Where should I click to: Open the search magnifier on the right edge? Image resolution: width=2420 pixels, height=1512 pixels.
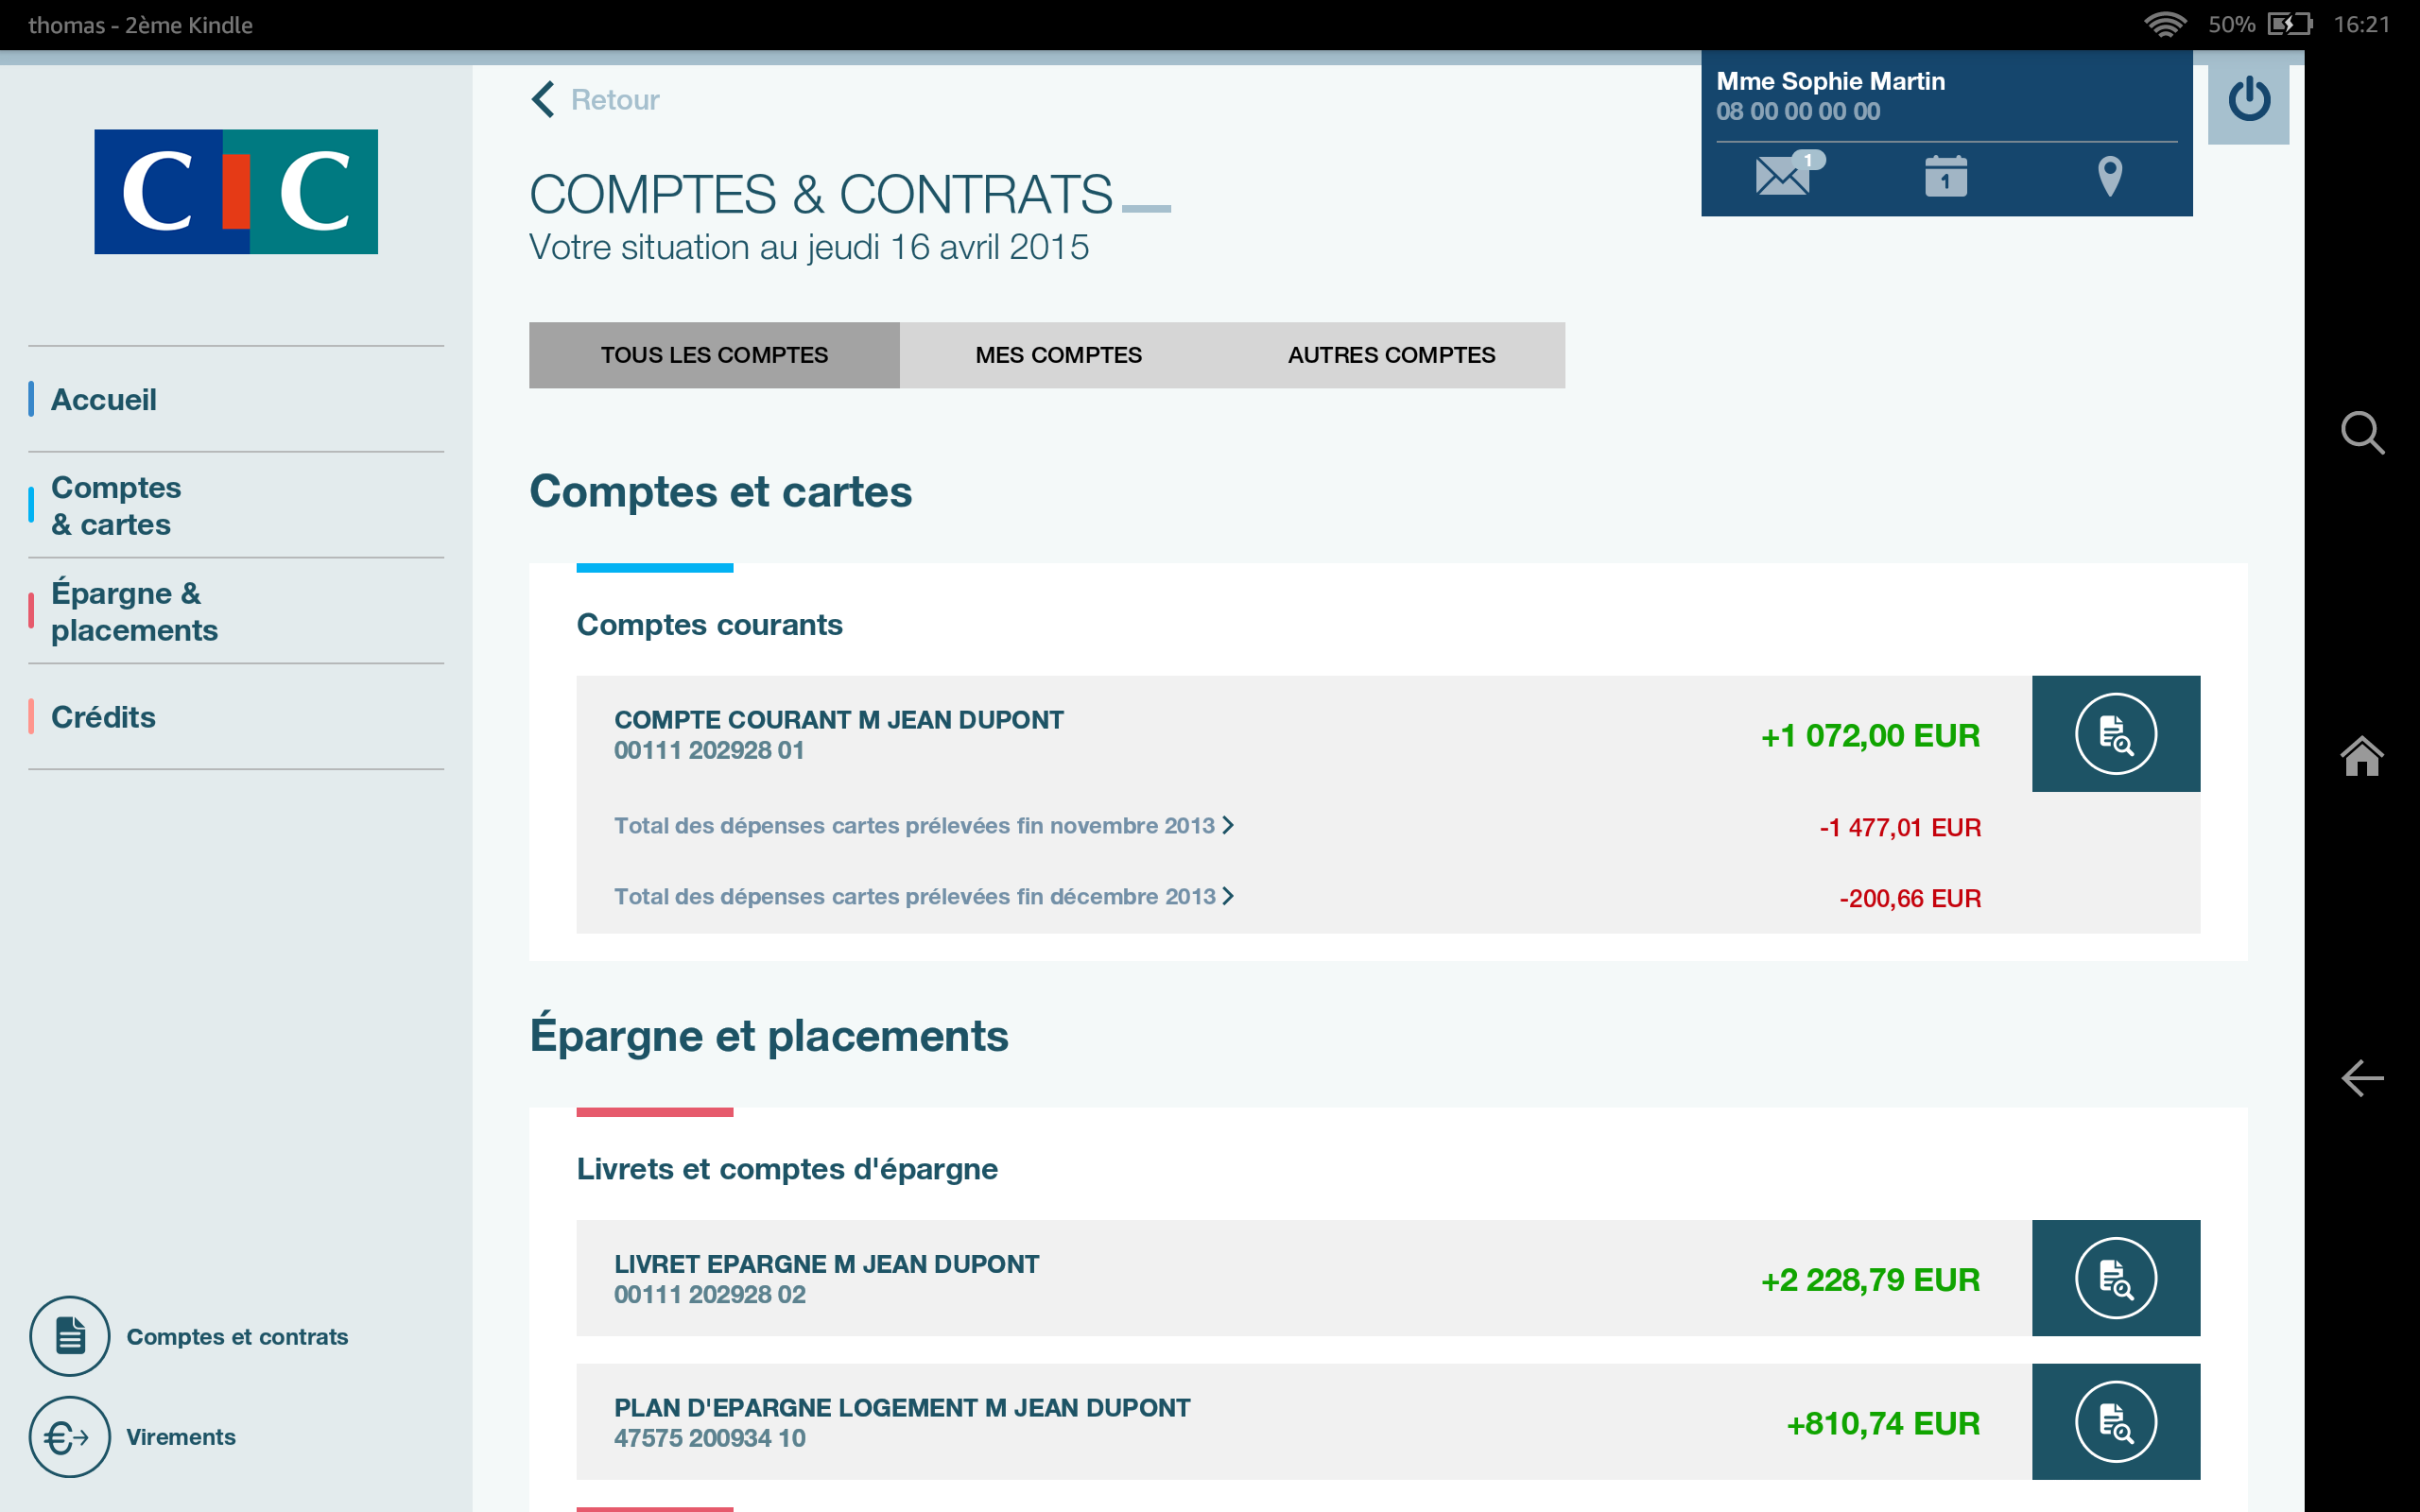[2362, 434]
